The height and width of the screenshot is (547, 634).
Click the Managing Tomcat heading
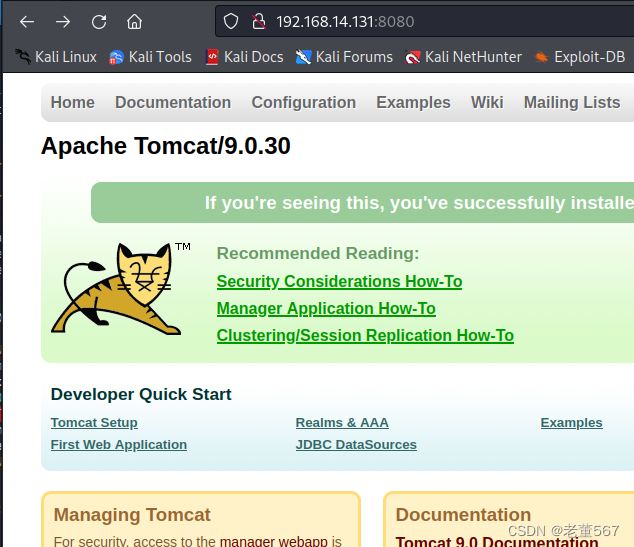point(132,515)
